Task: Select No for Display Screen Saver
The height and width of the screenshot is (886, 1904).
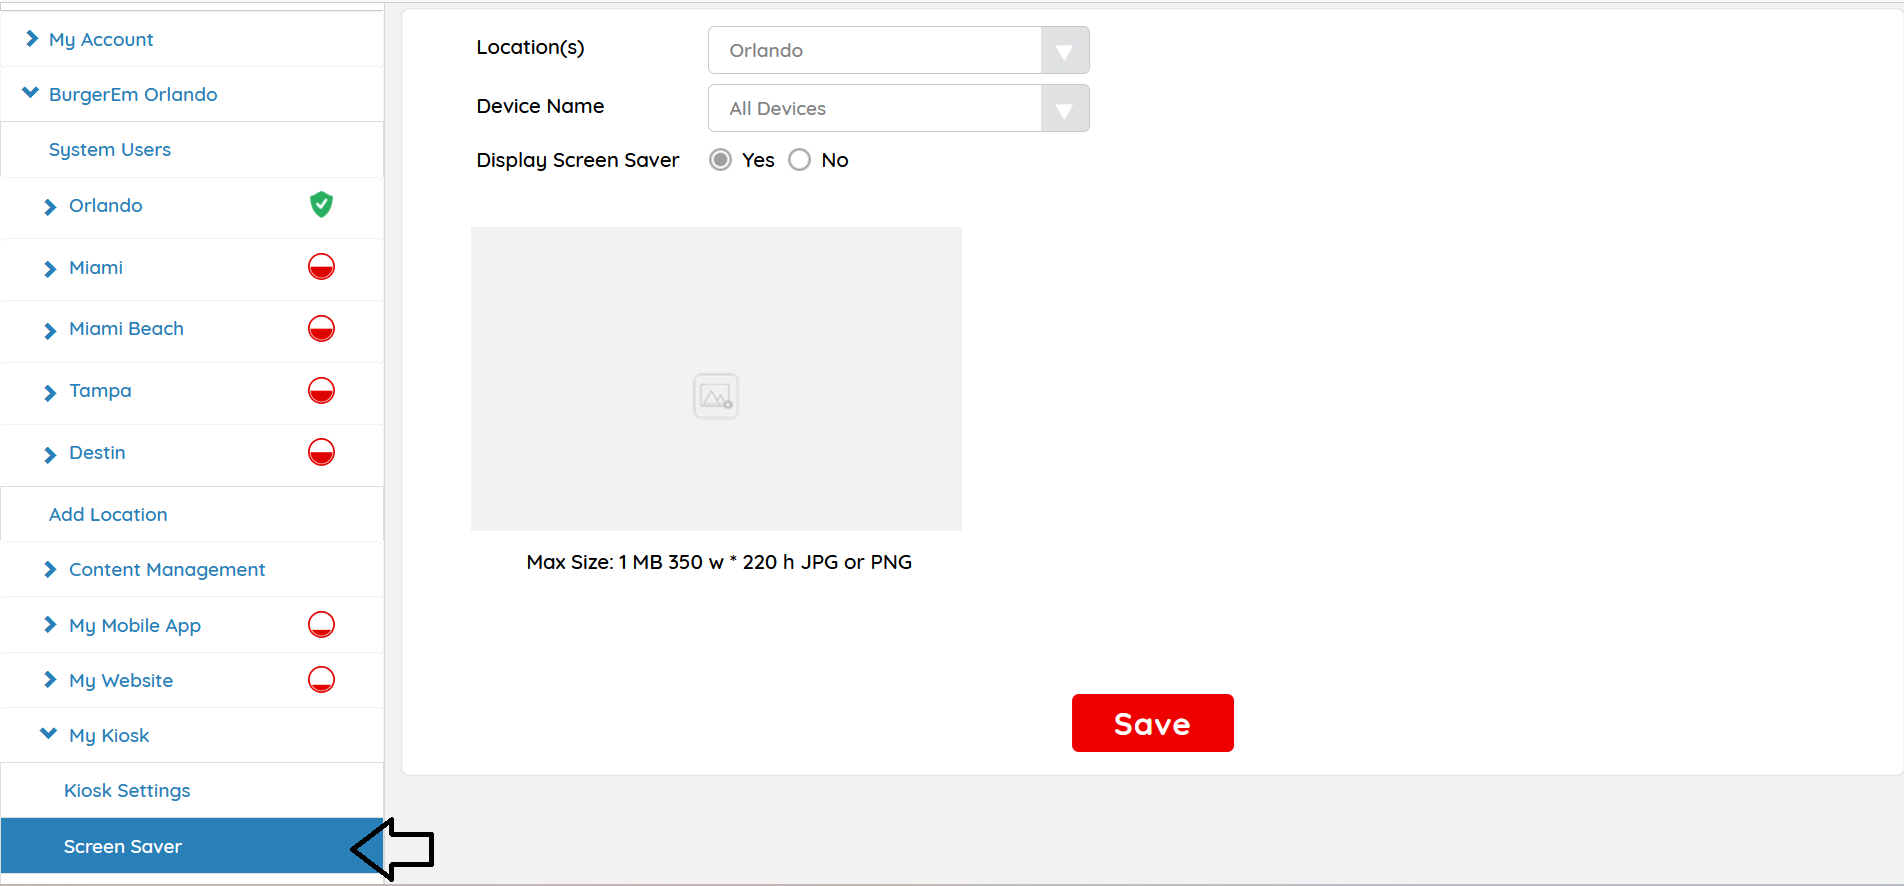Action: click(800, 160)
